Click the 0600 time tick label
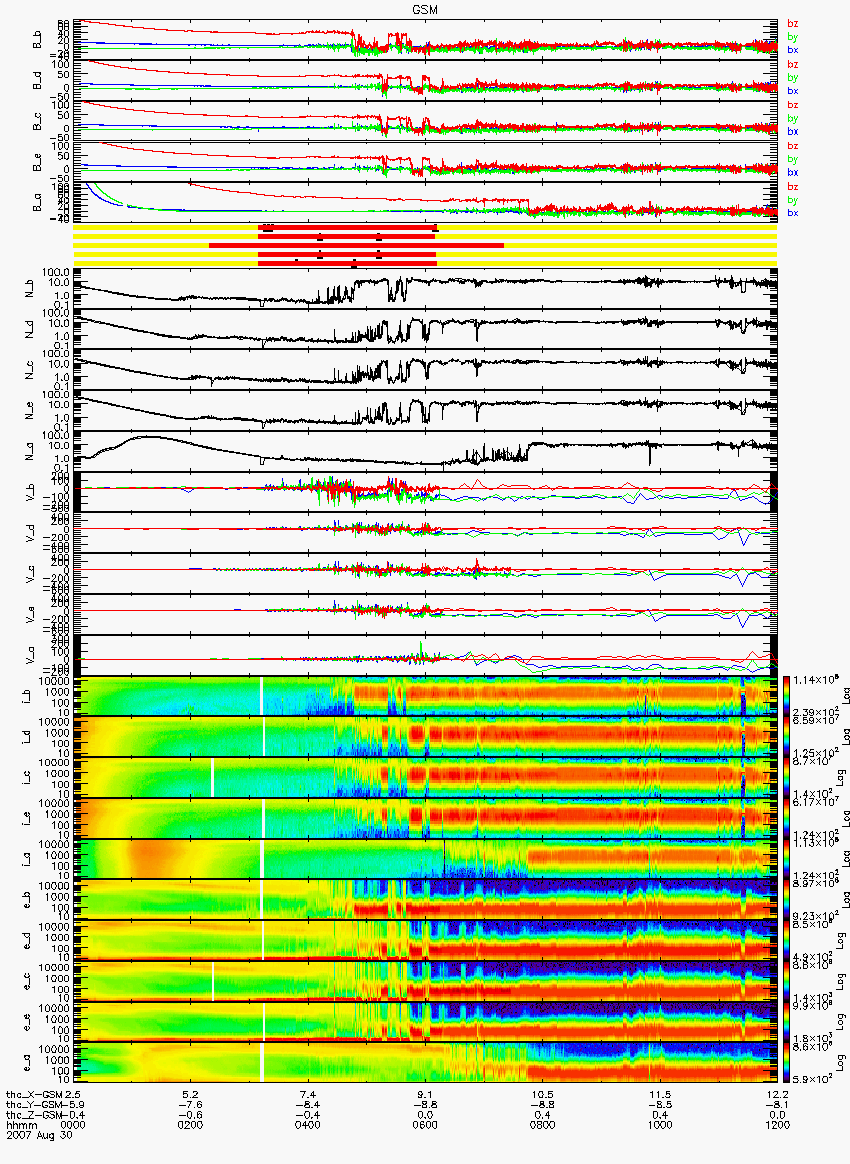 425,1125
